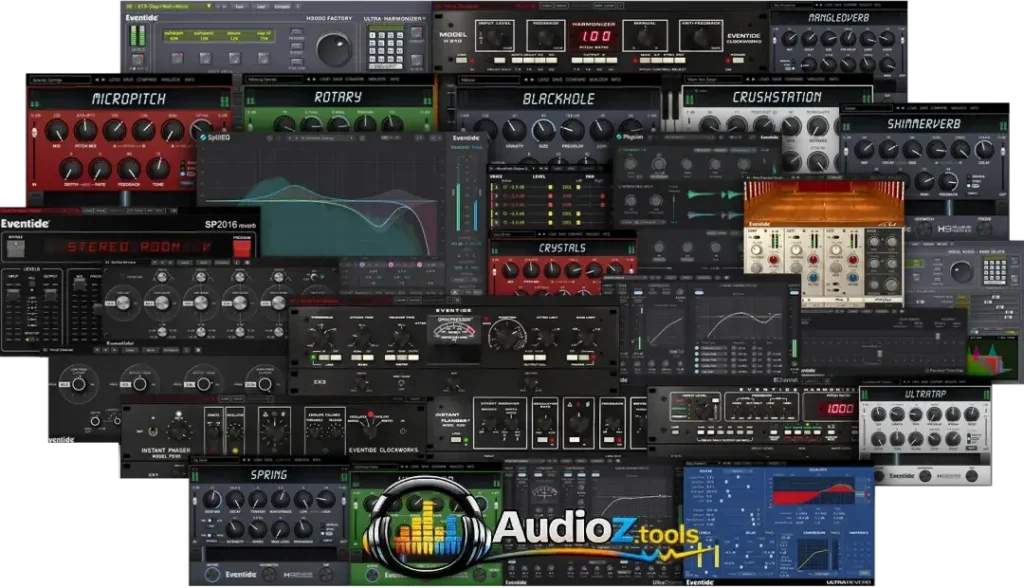The height and width of the screenshot is (588, 1024).
Task: Click the Physion logo below the Blackhole plugin
Action: (632, 137)
